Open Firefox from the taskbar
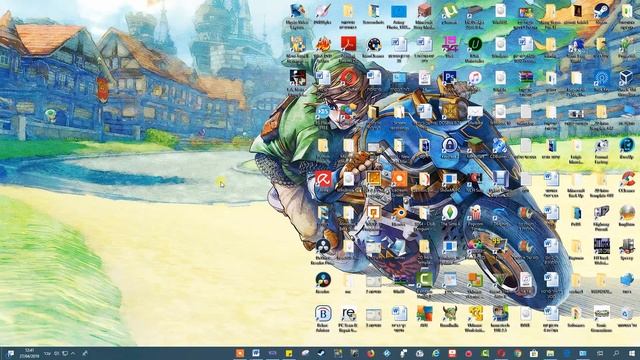The width and height of the screenshot is (640, 360). point(371,353)
